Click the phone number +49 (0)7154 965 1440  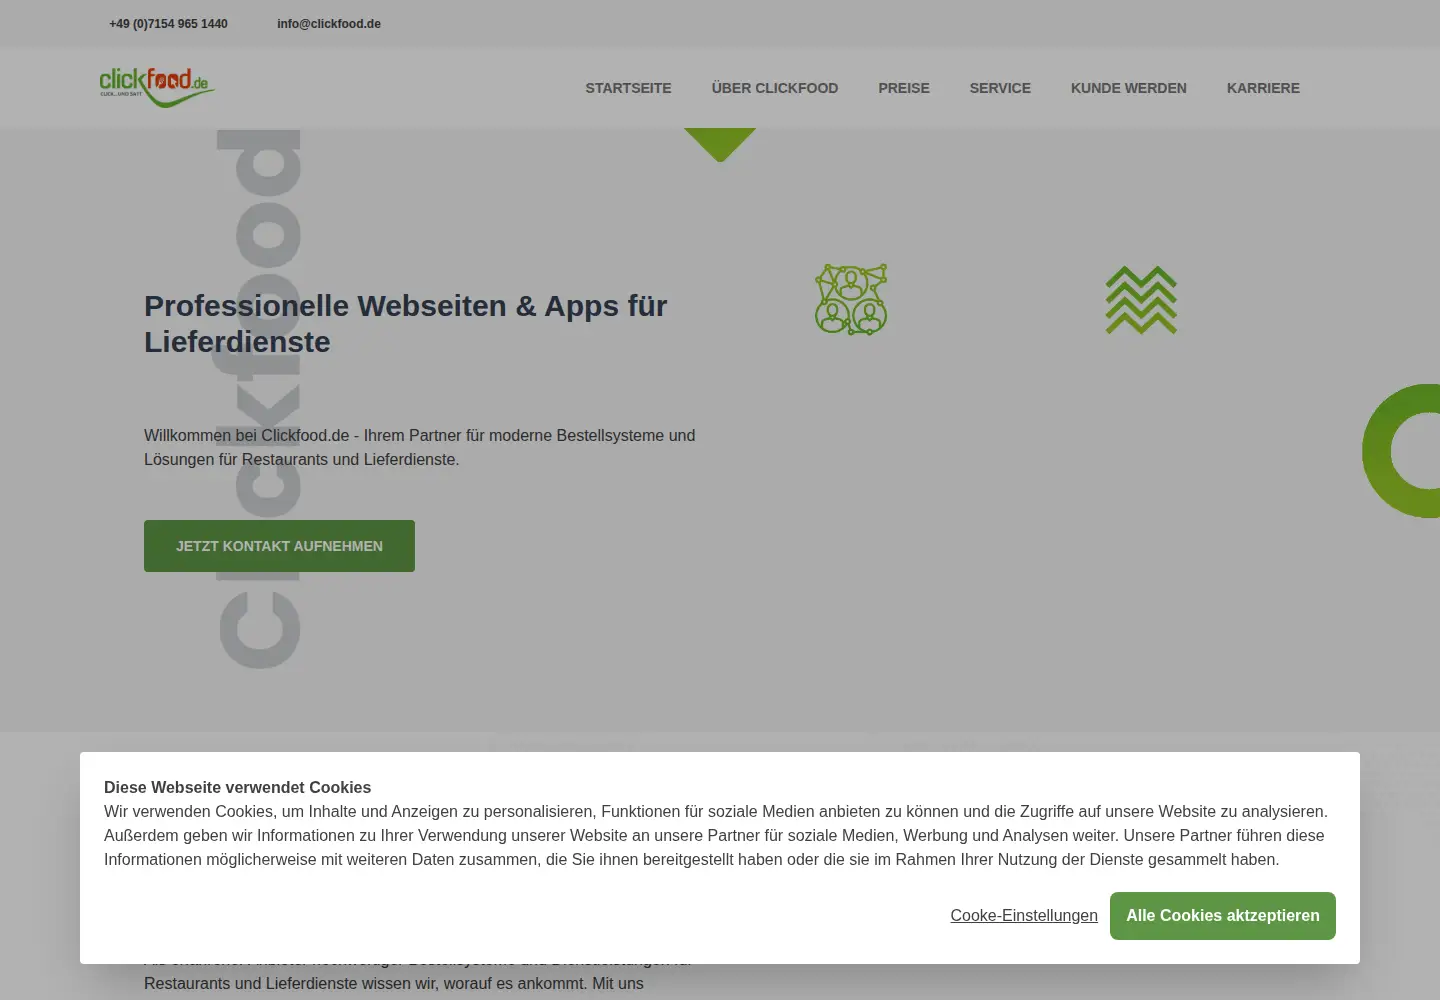click(x=168, y=24)
